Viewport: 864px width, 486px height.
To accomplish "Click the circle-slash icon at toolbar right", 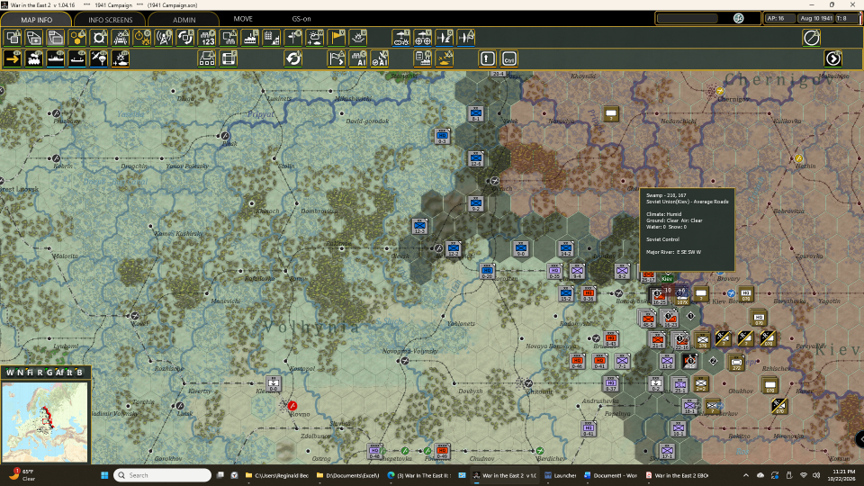I will [x=812, y=37].
